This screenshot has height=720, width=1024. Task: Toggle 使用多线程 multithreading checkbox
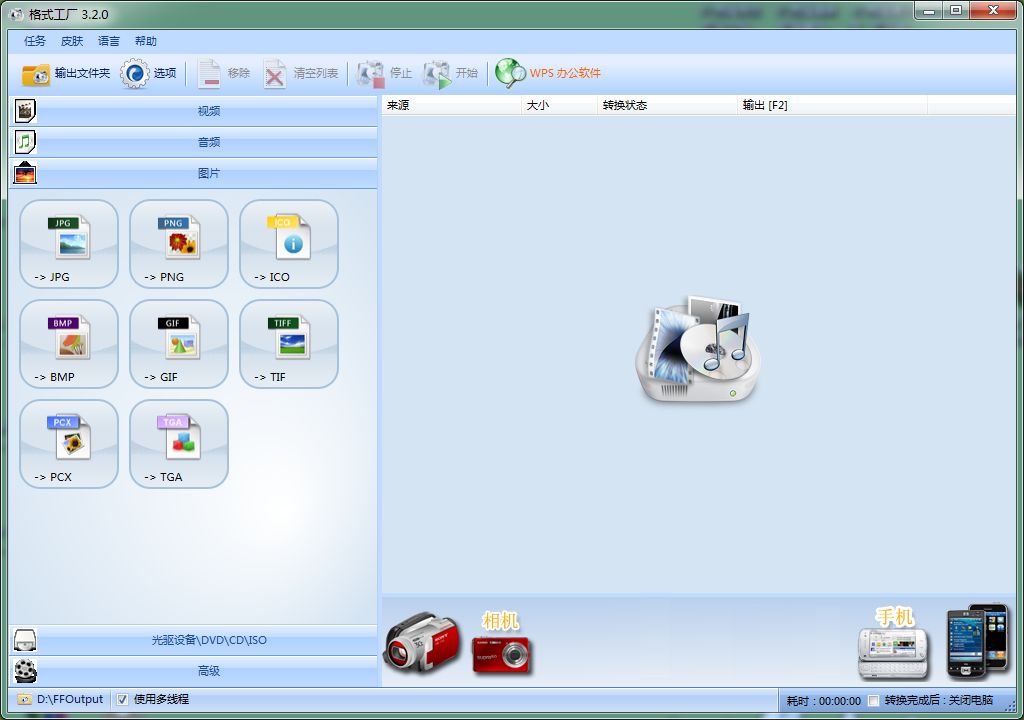[122, 700]
